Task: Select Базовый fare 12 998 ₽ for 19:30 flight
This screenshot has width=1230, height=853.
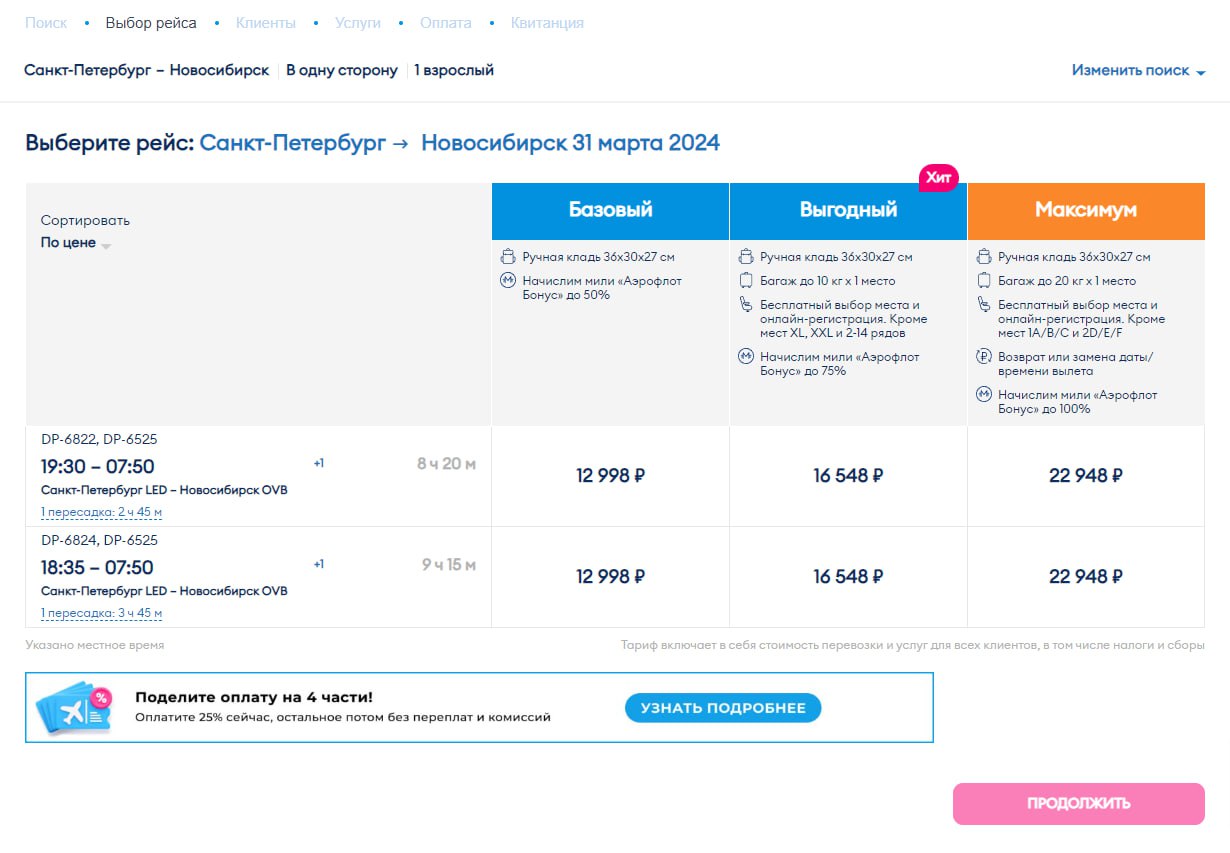Action: pos(610,476)
